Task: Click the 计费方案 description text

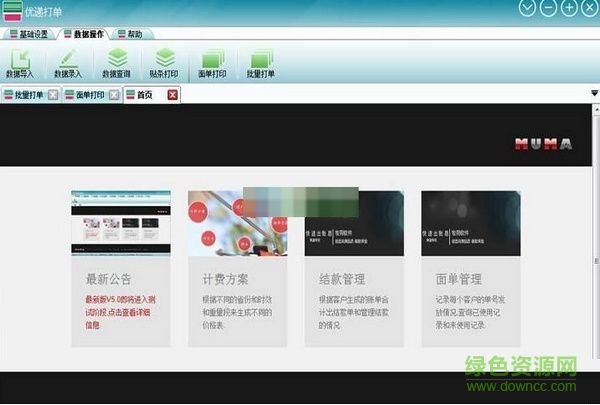Action: (x=237, y=312)
